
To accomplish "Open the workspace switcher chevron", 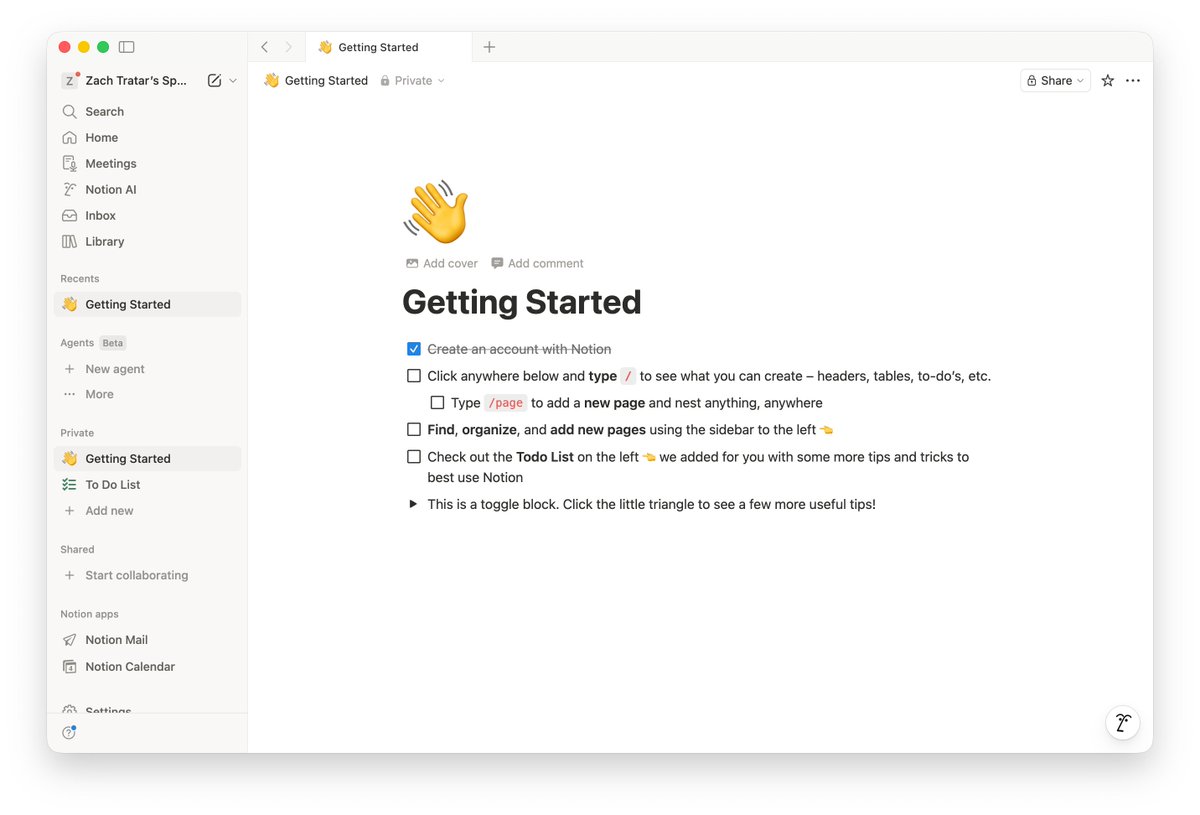I will [233, 81].
